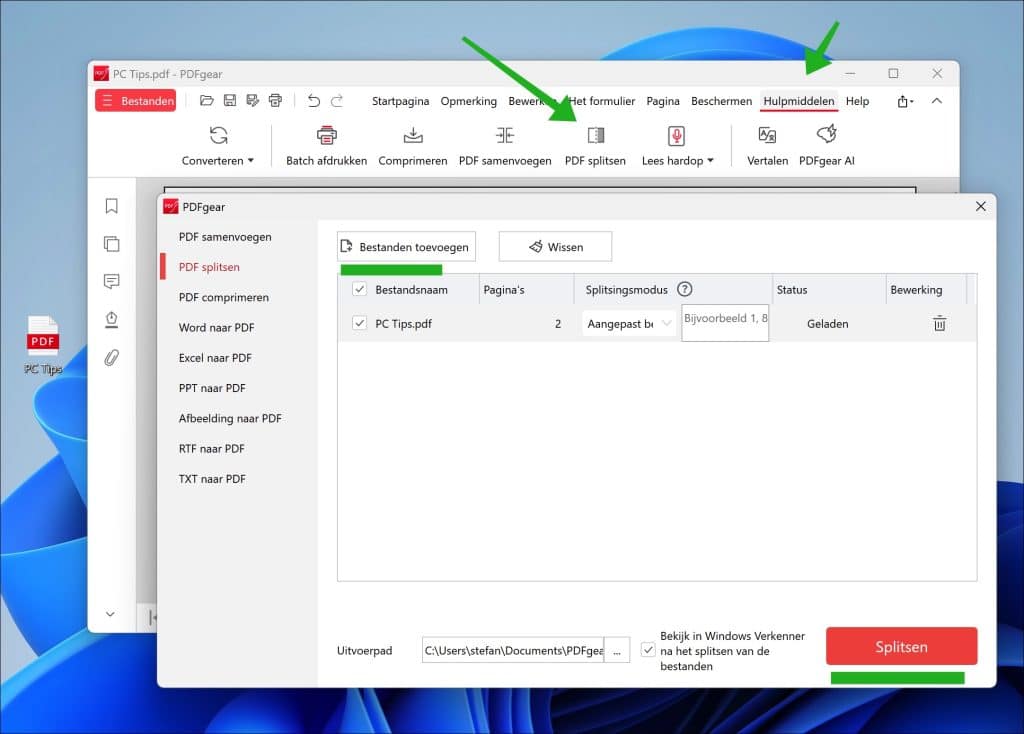Click the Uitvoerpad path field

[x=513, y=650]
